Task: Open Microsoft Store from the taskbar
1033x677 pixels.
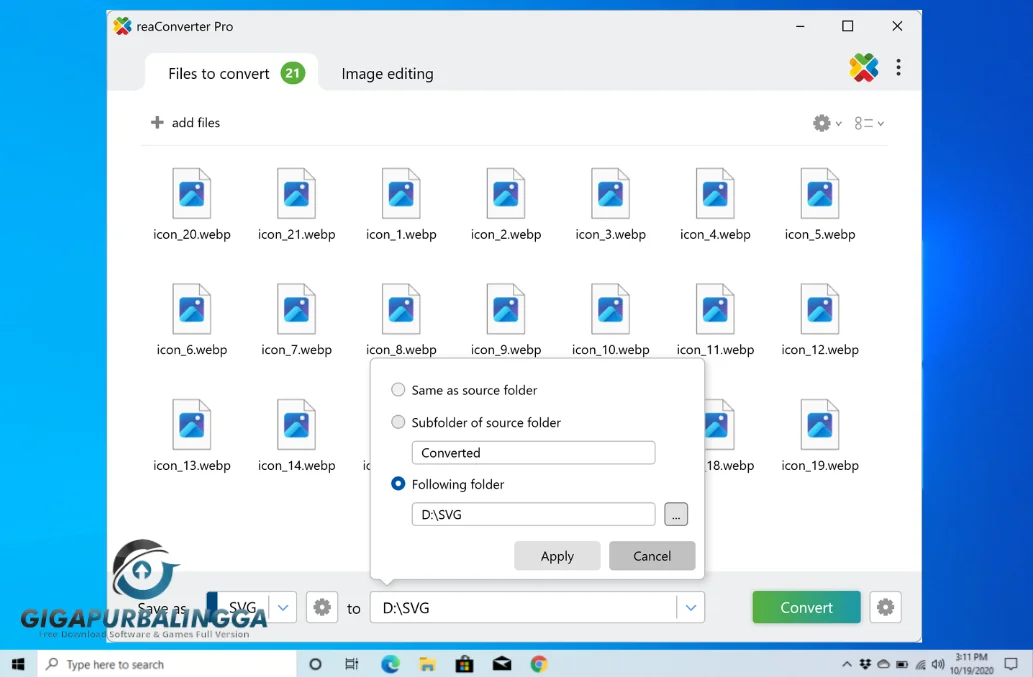Action: tap(464, 664)
